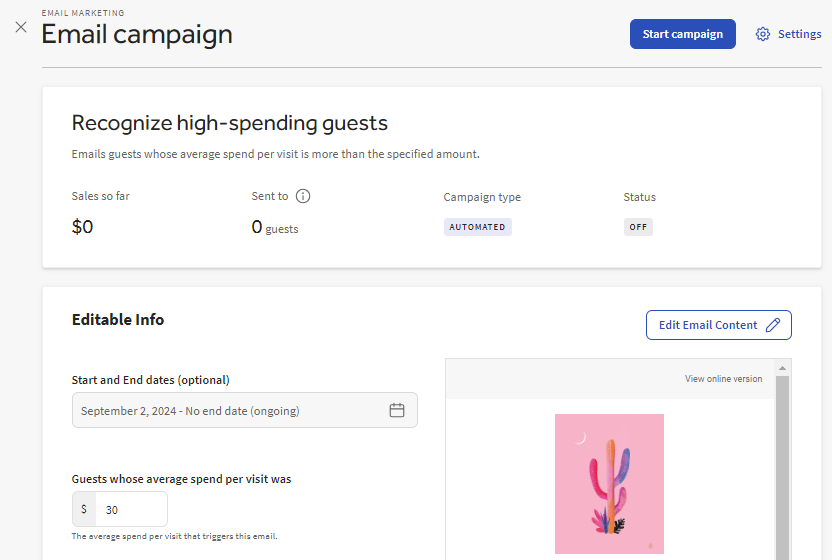Click the dollar sign prefix of spend field
The width and height of the screenshot is (832, 560).
tap(84, 509)
